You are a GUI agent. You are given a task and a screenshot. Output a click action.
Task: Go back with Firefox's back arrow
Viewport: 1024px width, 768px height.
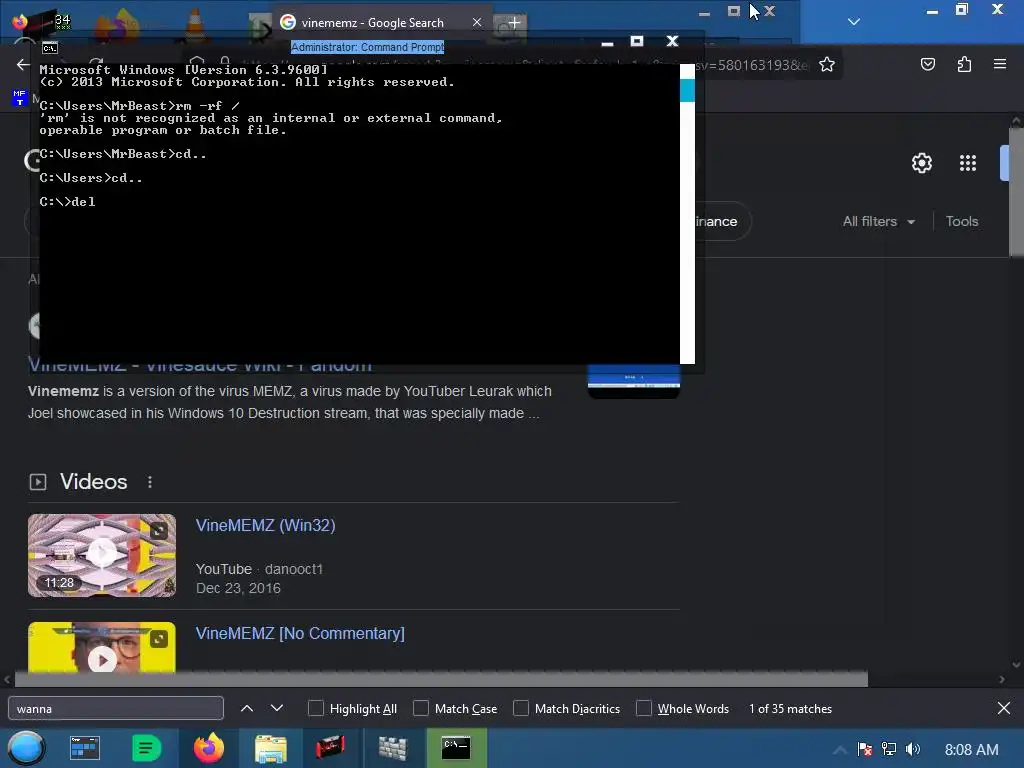(x=23, y=65)
